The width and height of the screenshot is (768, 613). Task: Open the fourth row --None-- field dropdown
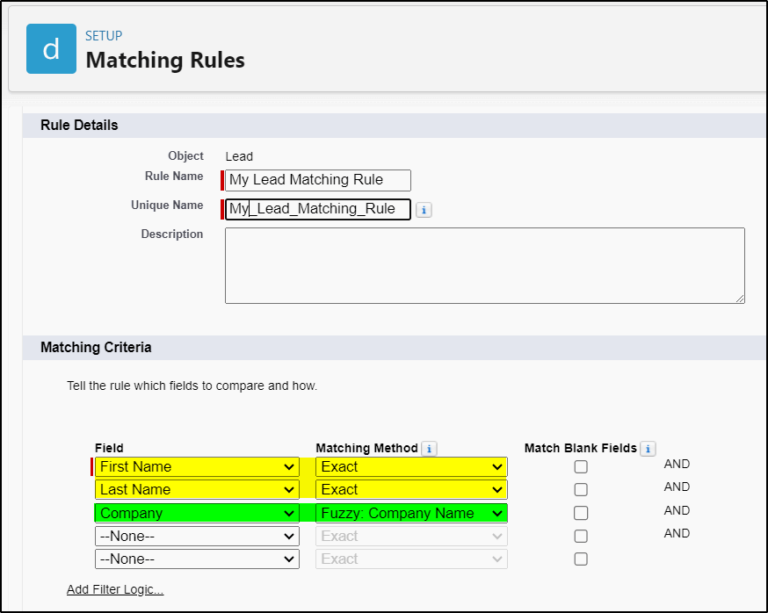click(197, 536)
